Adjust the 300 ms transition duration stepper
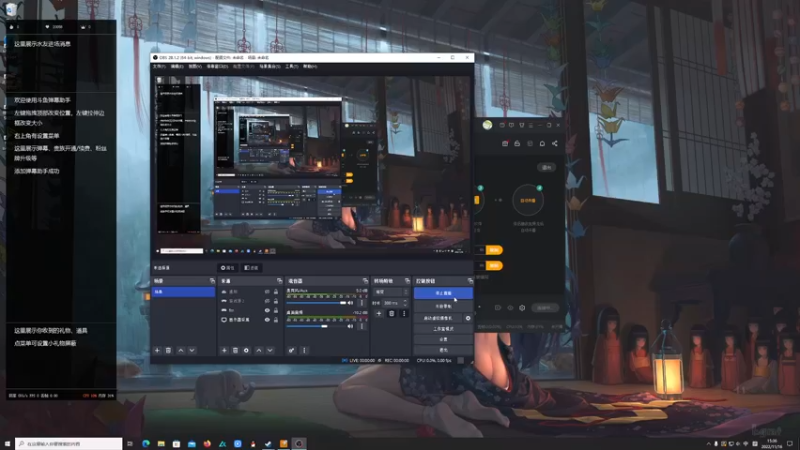Viewport: 800px width, 450px height. pyautogui.click(x=406, y=303)
